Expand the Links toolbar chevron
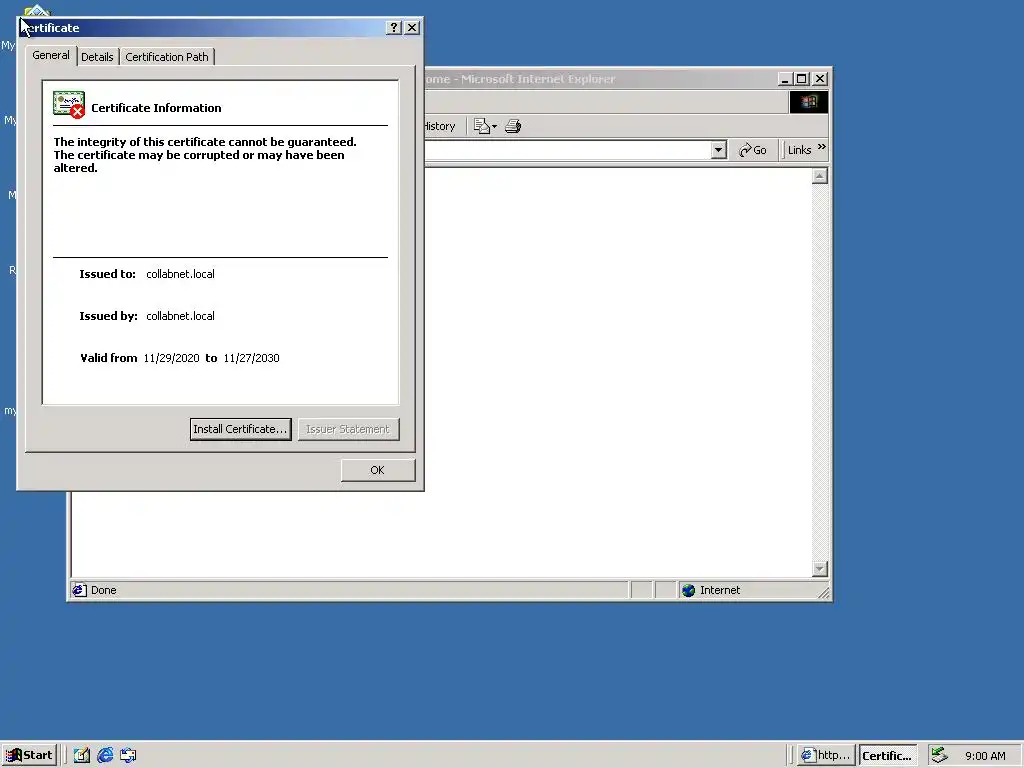The image size is (1024, 768). click(822, 147)
